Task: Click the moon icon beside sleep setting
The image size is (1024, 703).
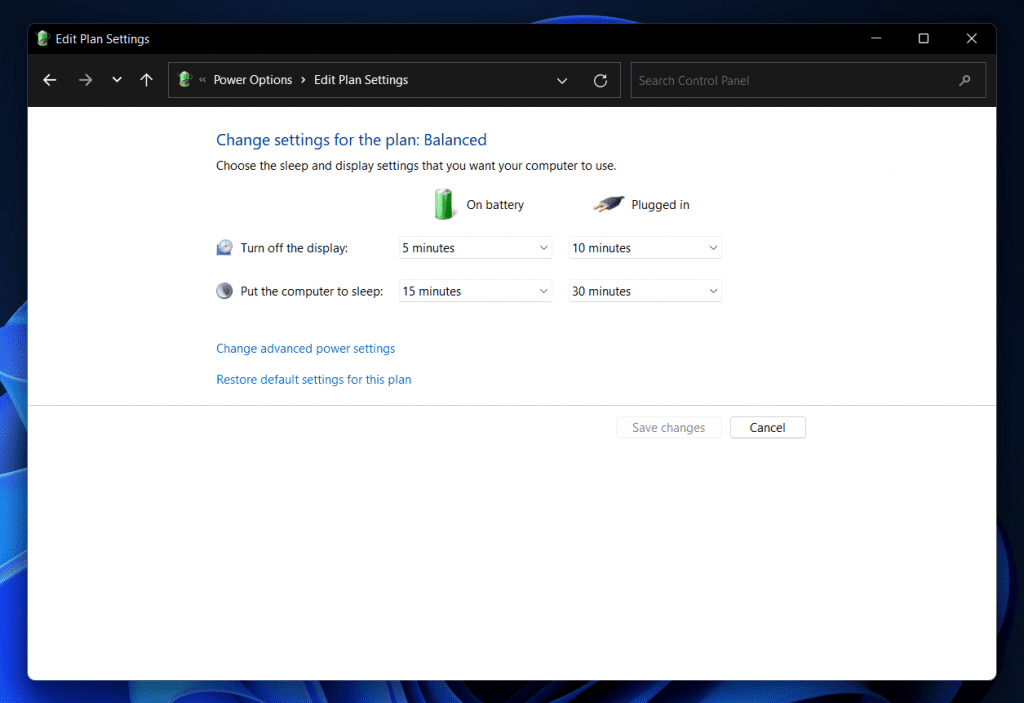Action: click(224, 289)
